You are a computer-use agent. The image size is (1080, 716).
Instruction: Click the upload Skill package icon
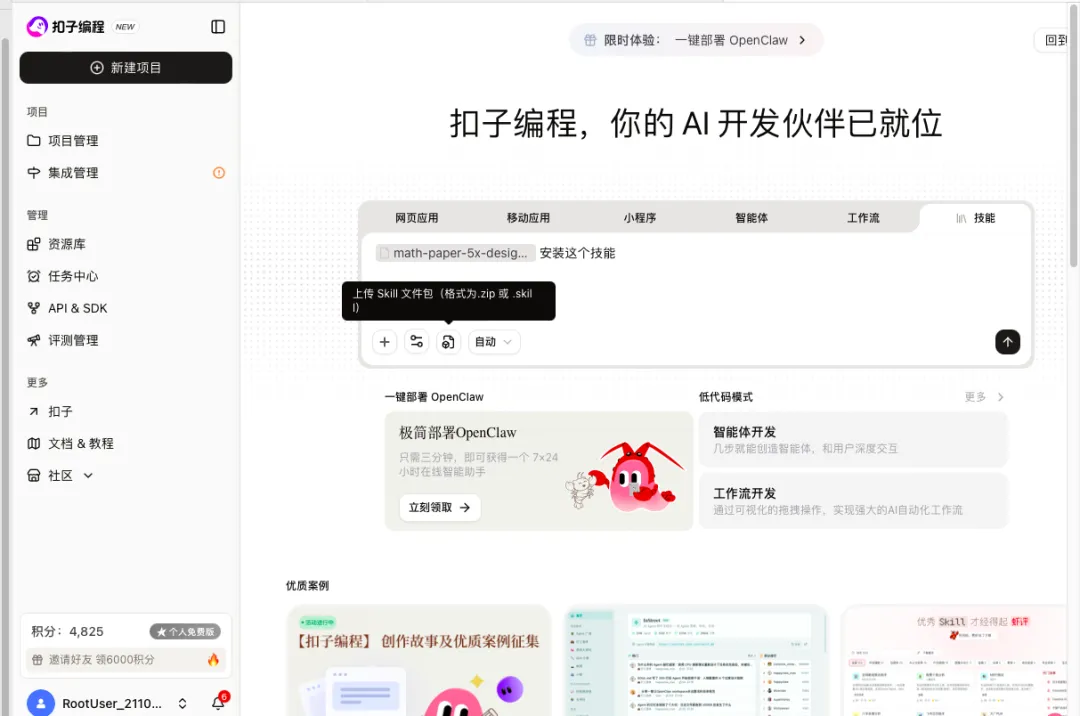click(448, 342)
